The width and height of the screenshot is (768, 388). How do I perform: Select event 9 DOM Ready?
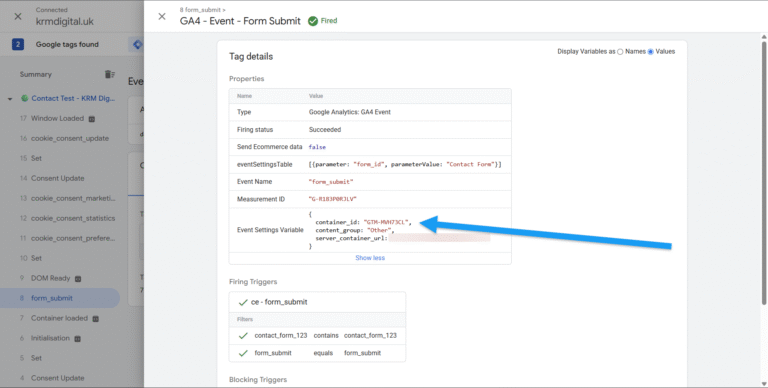[50, 278]
